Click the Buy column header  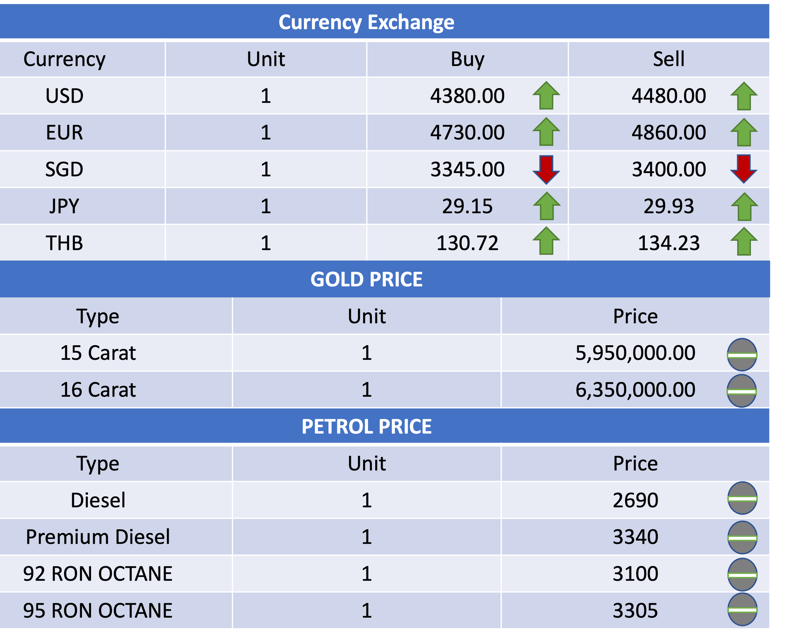tap(467, 59)
